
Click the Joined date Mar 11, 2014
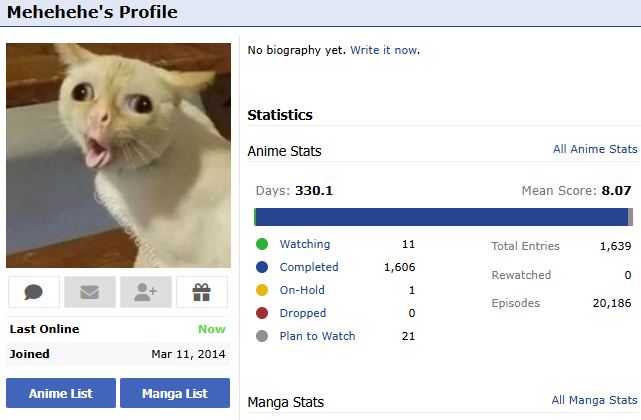click(188, 354)
